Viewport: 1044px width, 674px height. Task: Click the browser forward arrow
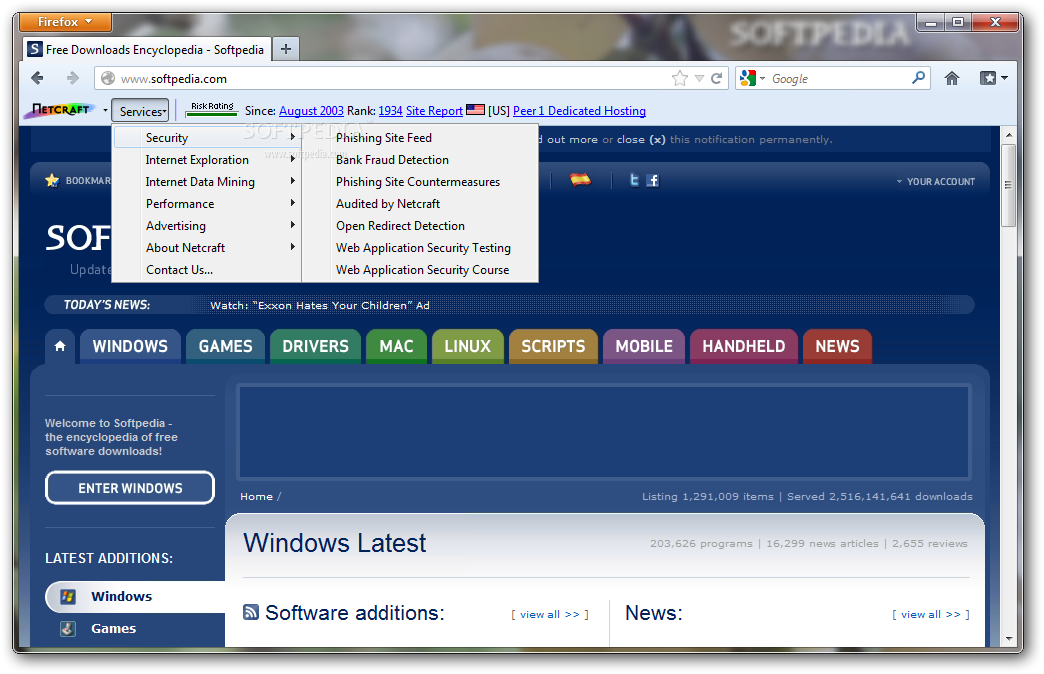click(73, 79)
